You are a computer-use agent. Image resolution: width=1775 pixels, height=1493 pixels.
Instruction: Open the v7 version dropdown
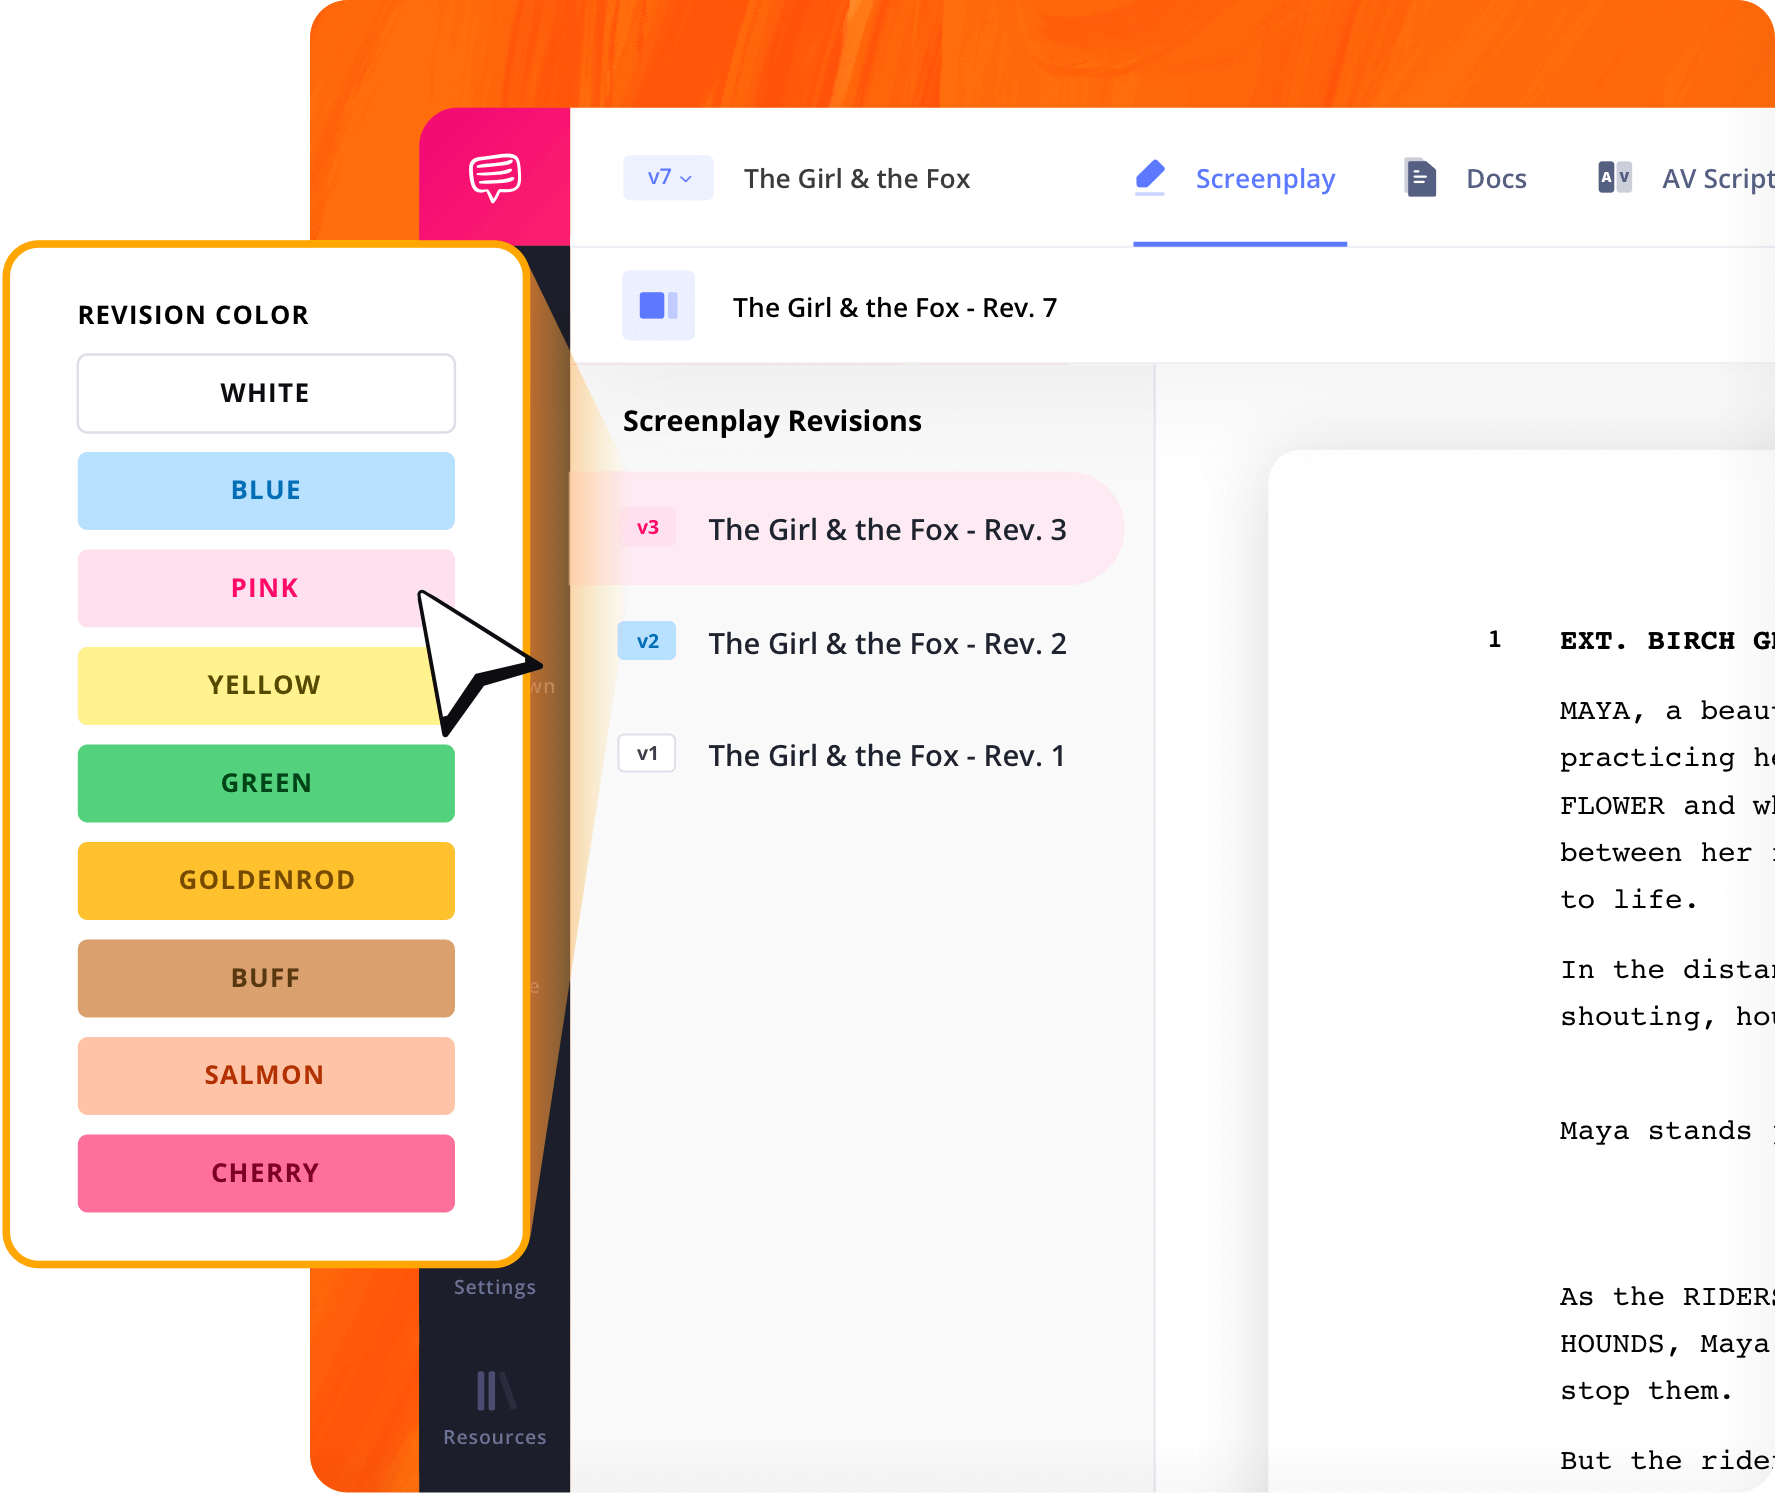click(667, 177)
